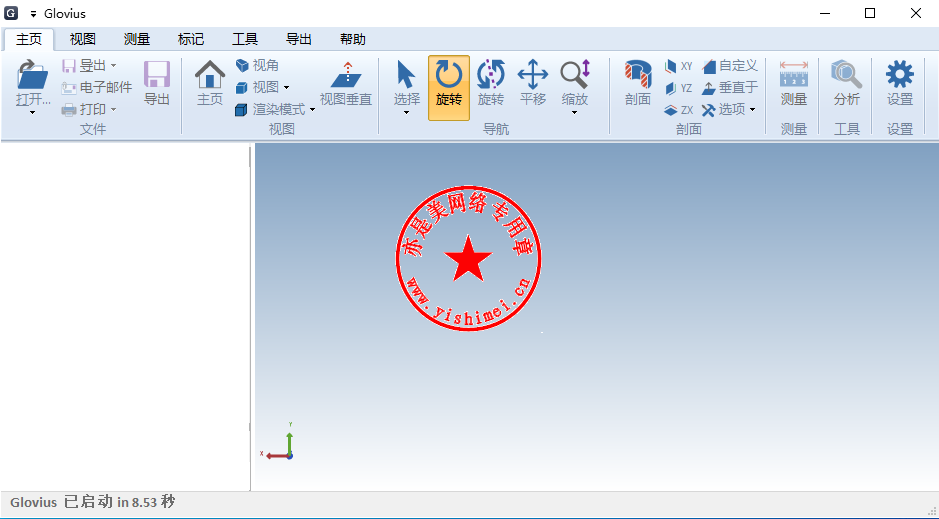
Task: Switch to the 主页 ribbon tab
Action: 29,40
